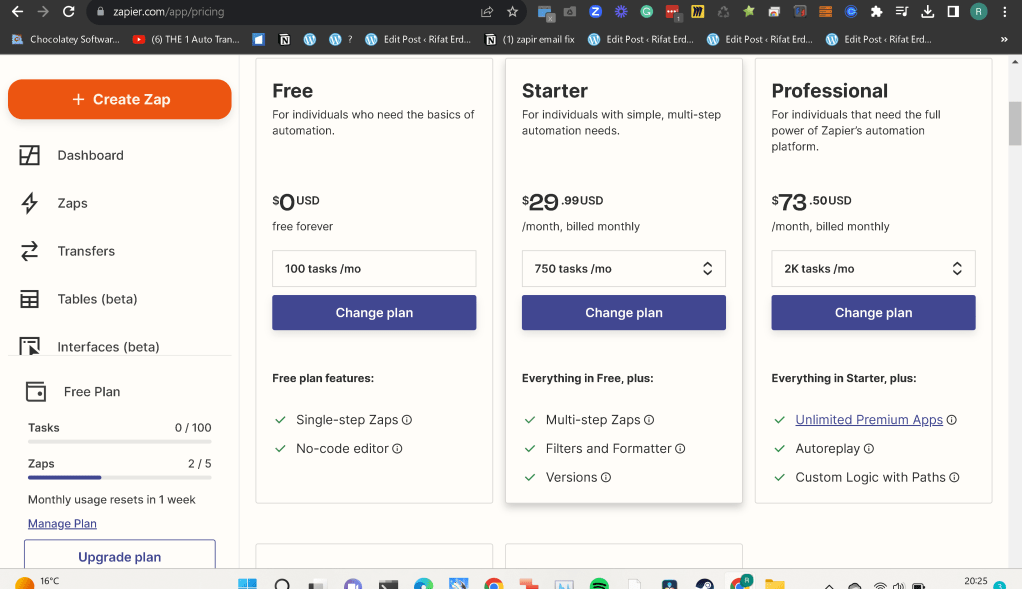Open the Windows Start button
Screen dimensions: 1022x589
pyautogui.click(x=247, y=584)
